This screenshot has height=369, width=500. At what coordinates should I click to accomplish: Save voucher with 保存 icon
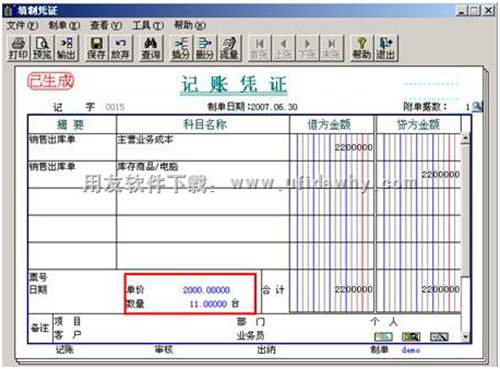pyautogui.click(x=96, y=49)
